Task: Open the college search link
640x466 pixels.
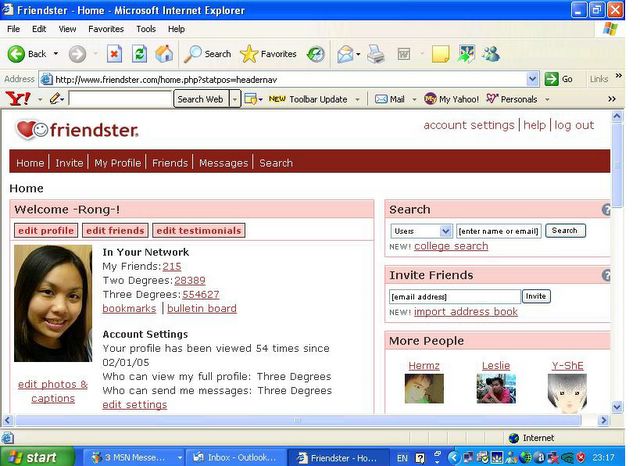Action: click(451, 246)
